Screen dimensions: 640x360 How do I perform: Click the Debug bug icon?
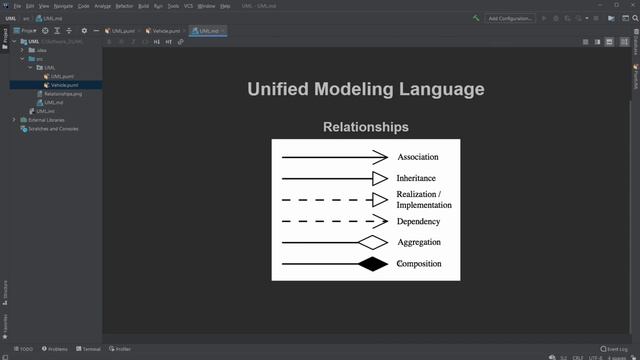pyautogui.click(x=556, y=18)
